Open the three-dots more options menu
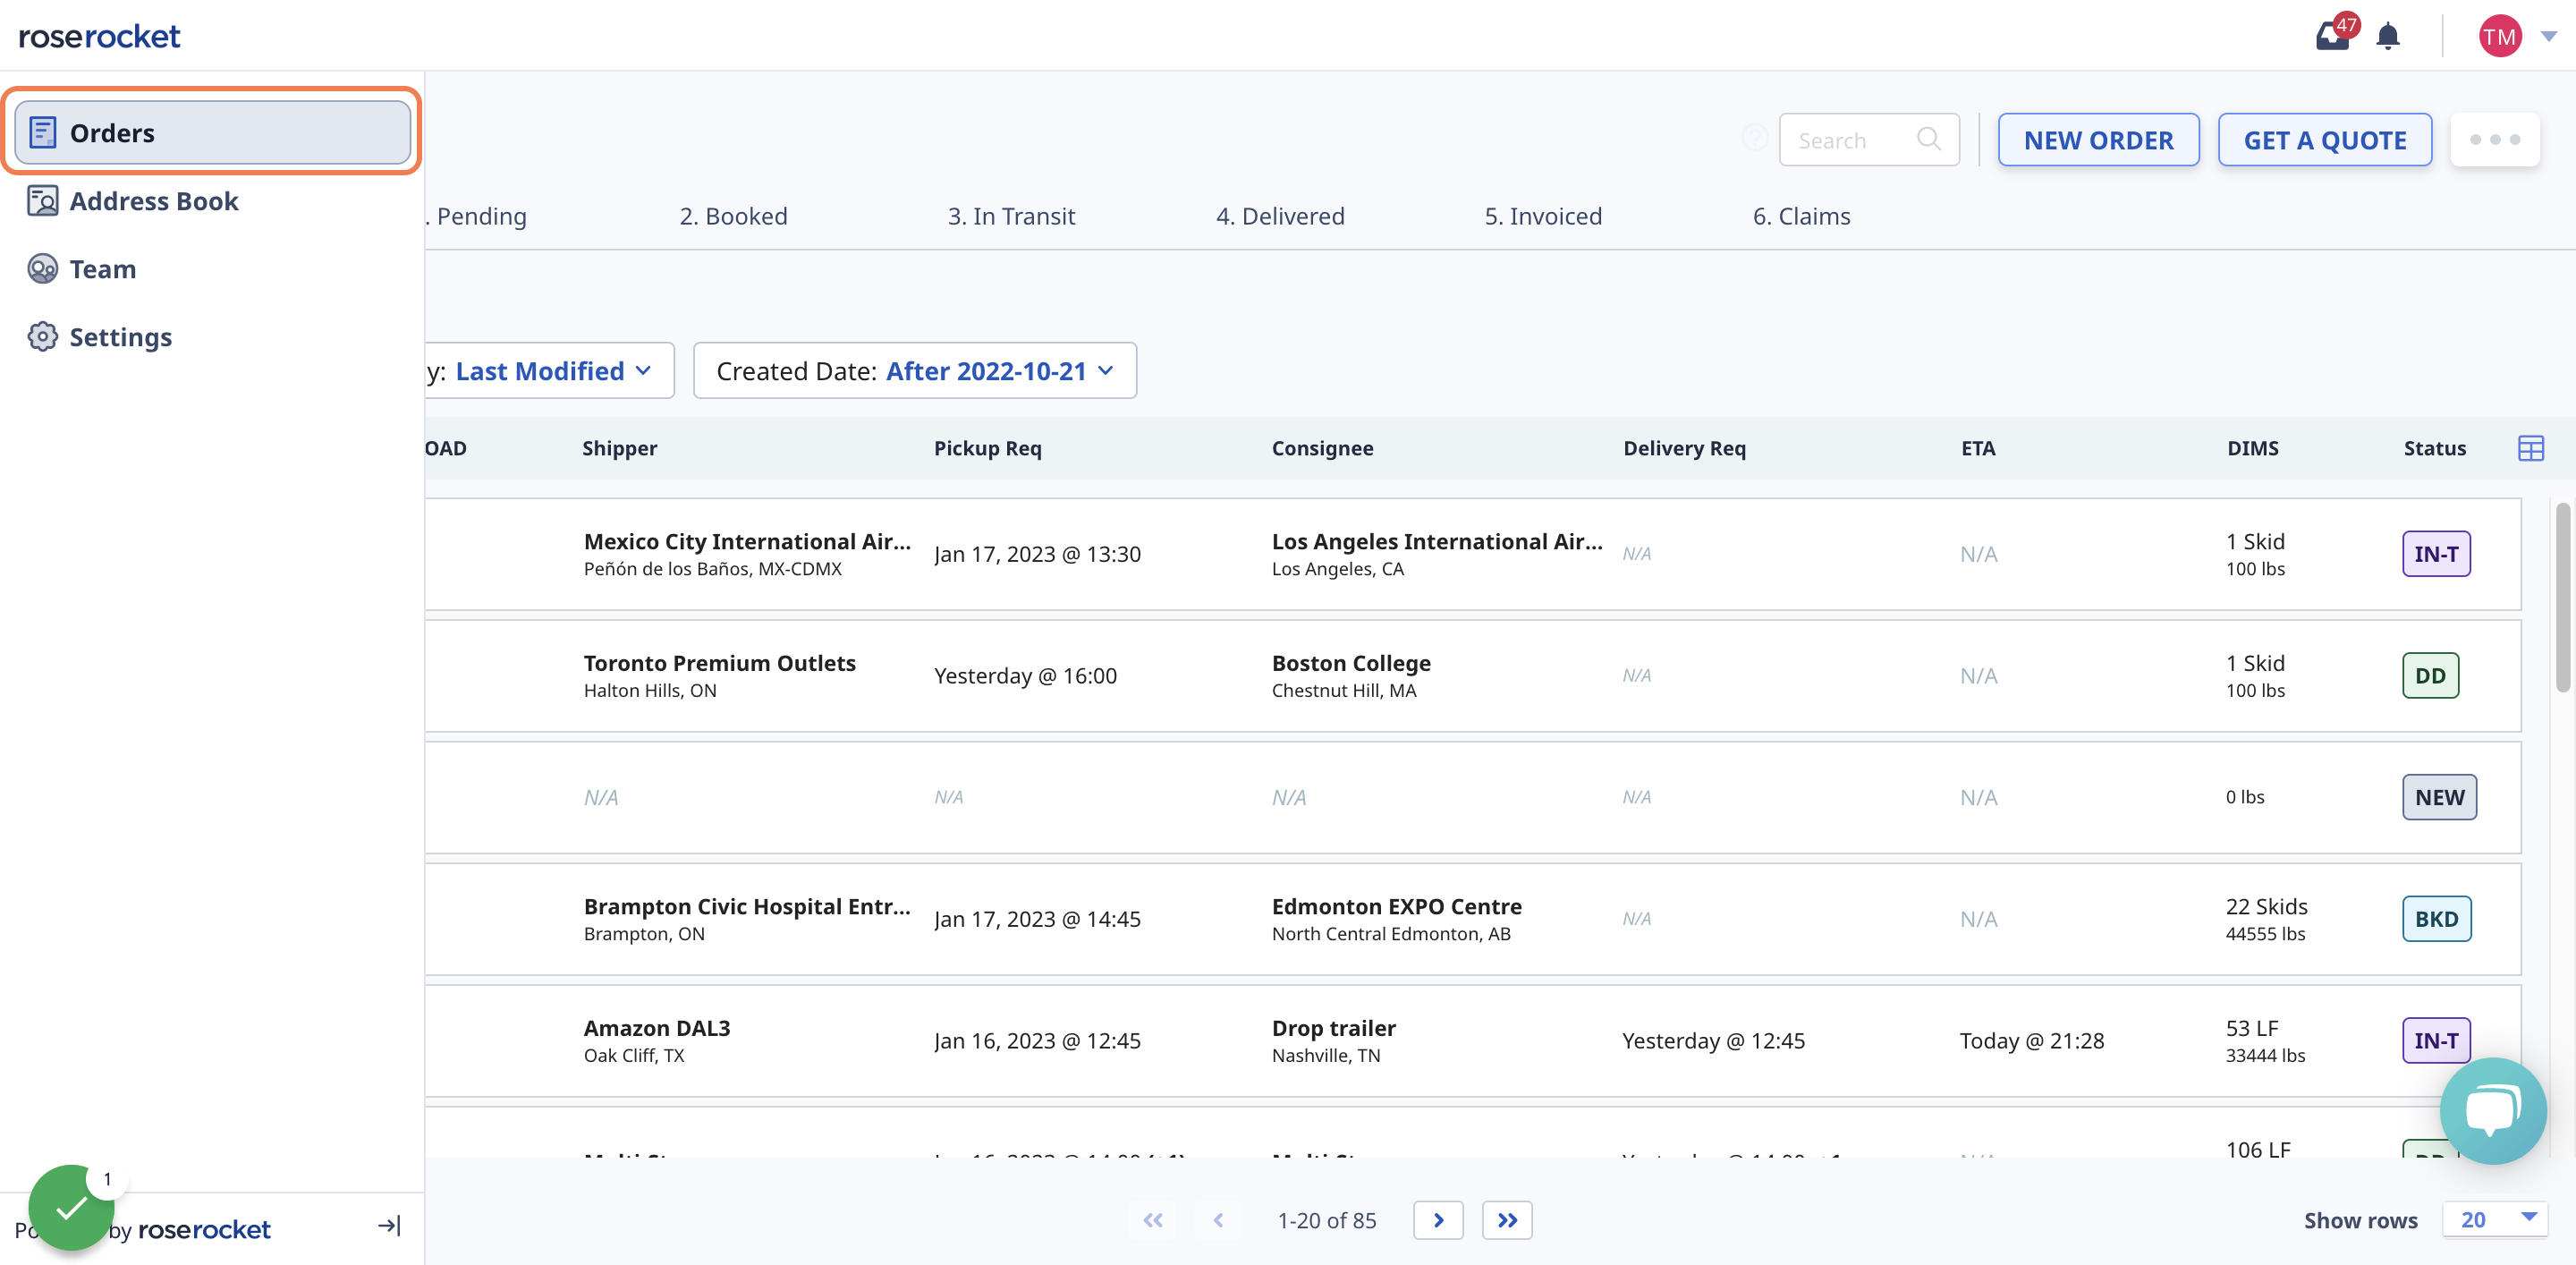Viewport: 2576px width, 1265px height. click(2494, 140)
